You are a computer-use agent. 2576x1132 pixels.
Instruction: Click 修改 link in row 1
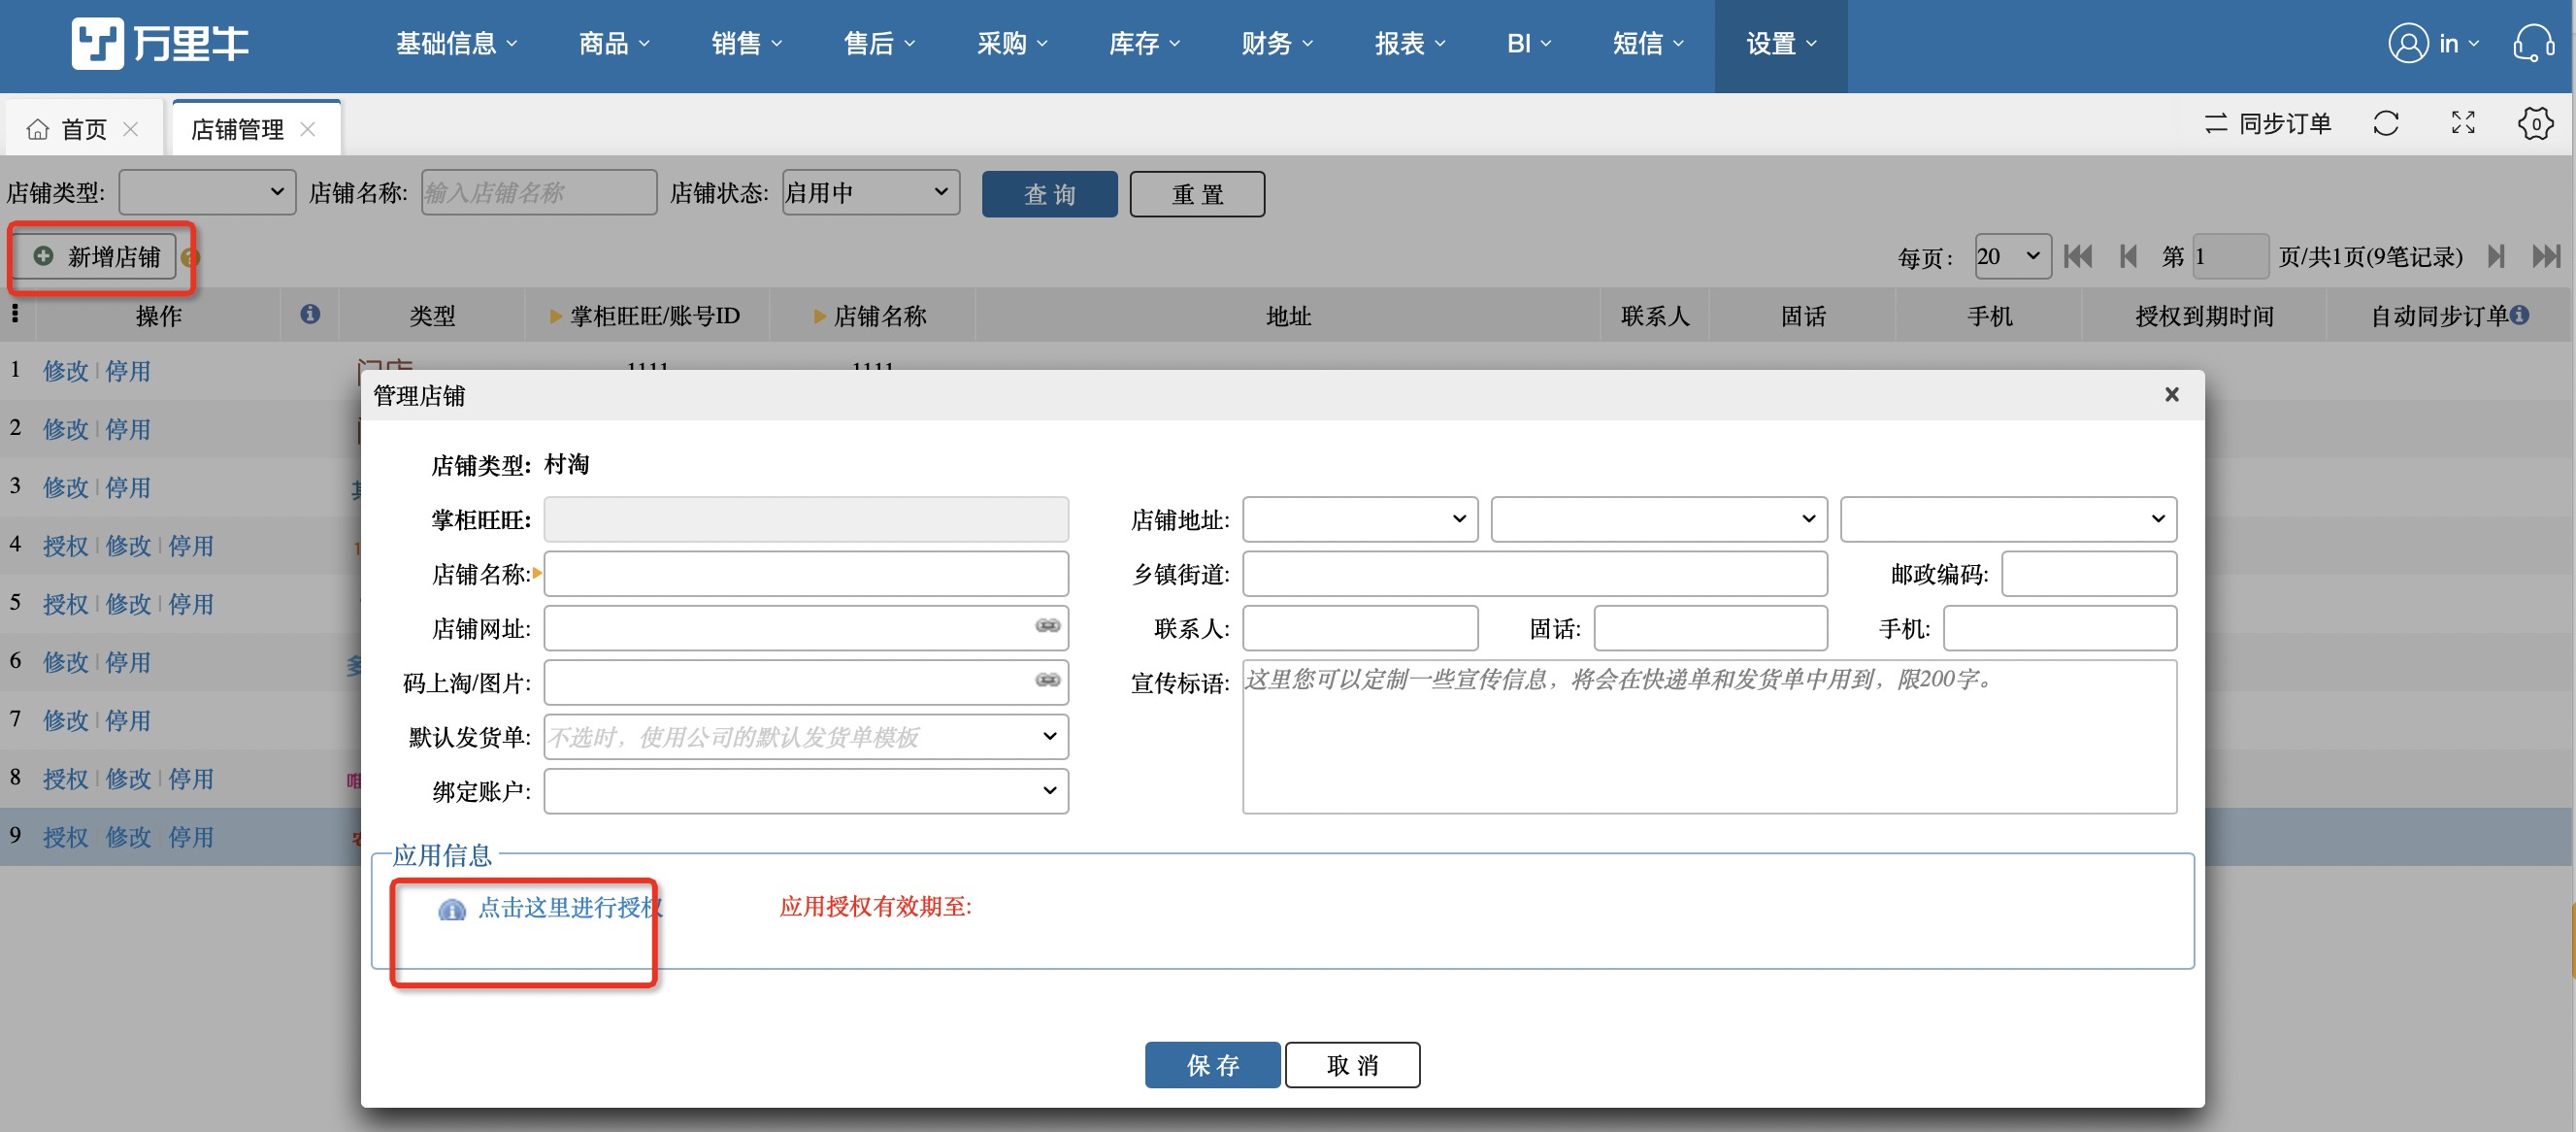tap(66, 371)
